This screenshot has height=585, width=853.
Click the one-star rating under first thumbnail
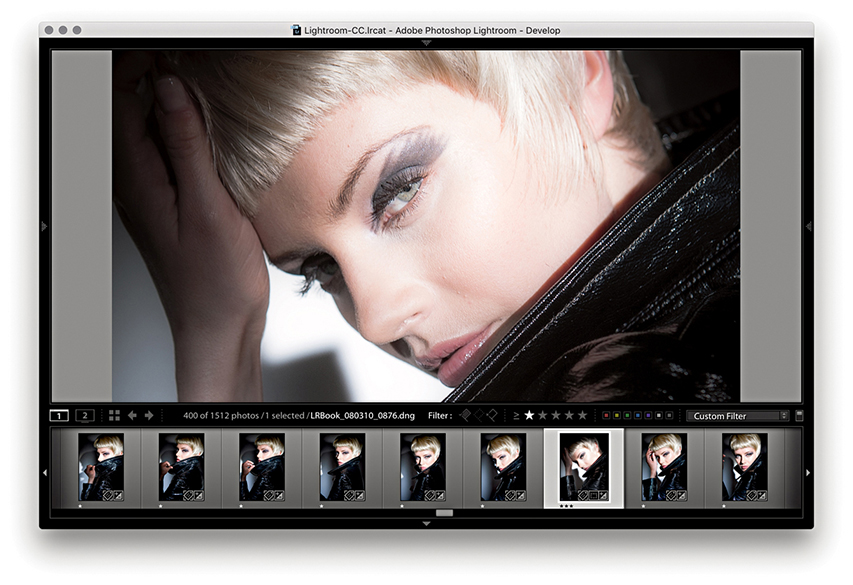pos(81,506)
